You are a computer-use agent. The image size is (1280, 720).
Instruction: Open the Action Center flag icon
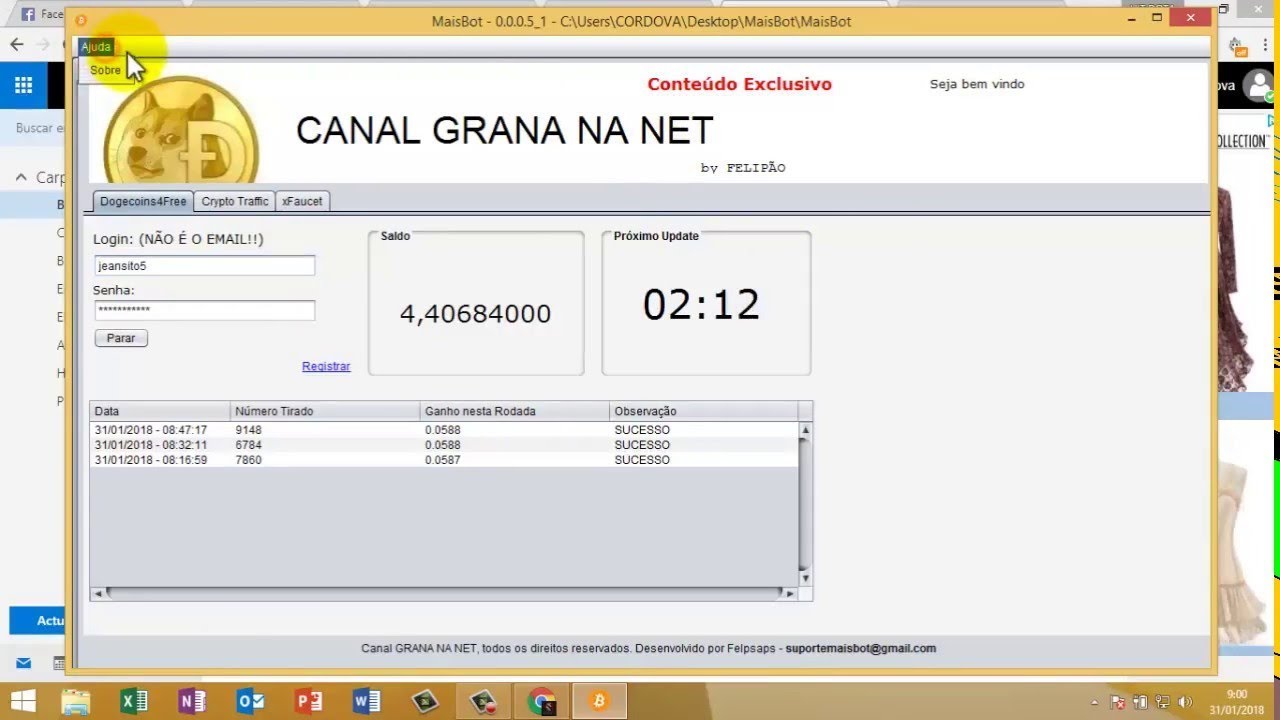tap(1118, 702)
